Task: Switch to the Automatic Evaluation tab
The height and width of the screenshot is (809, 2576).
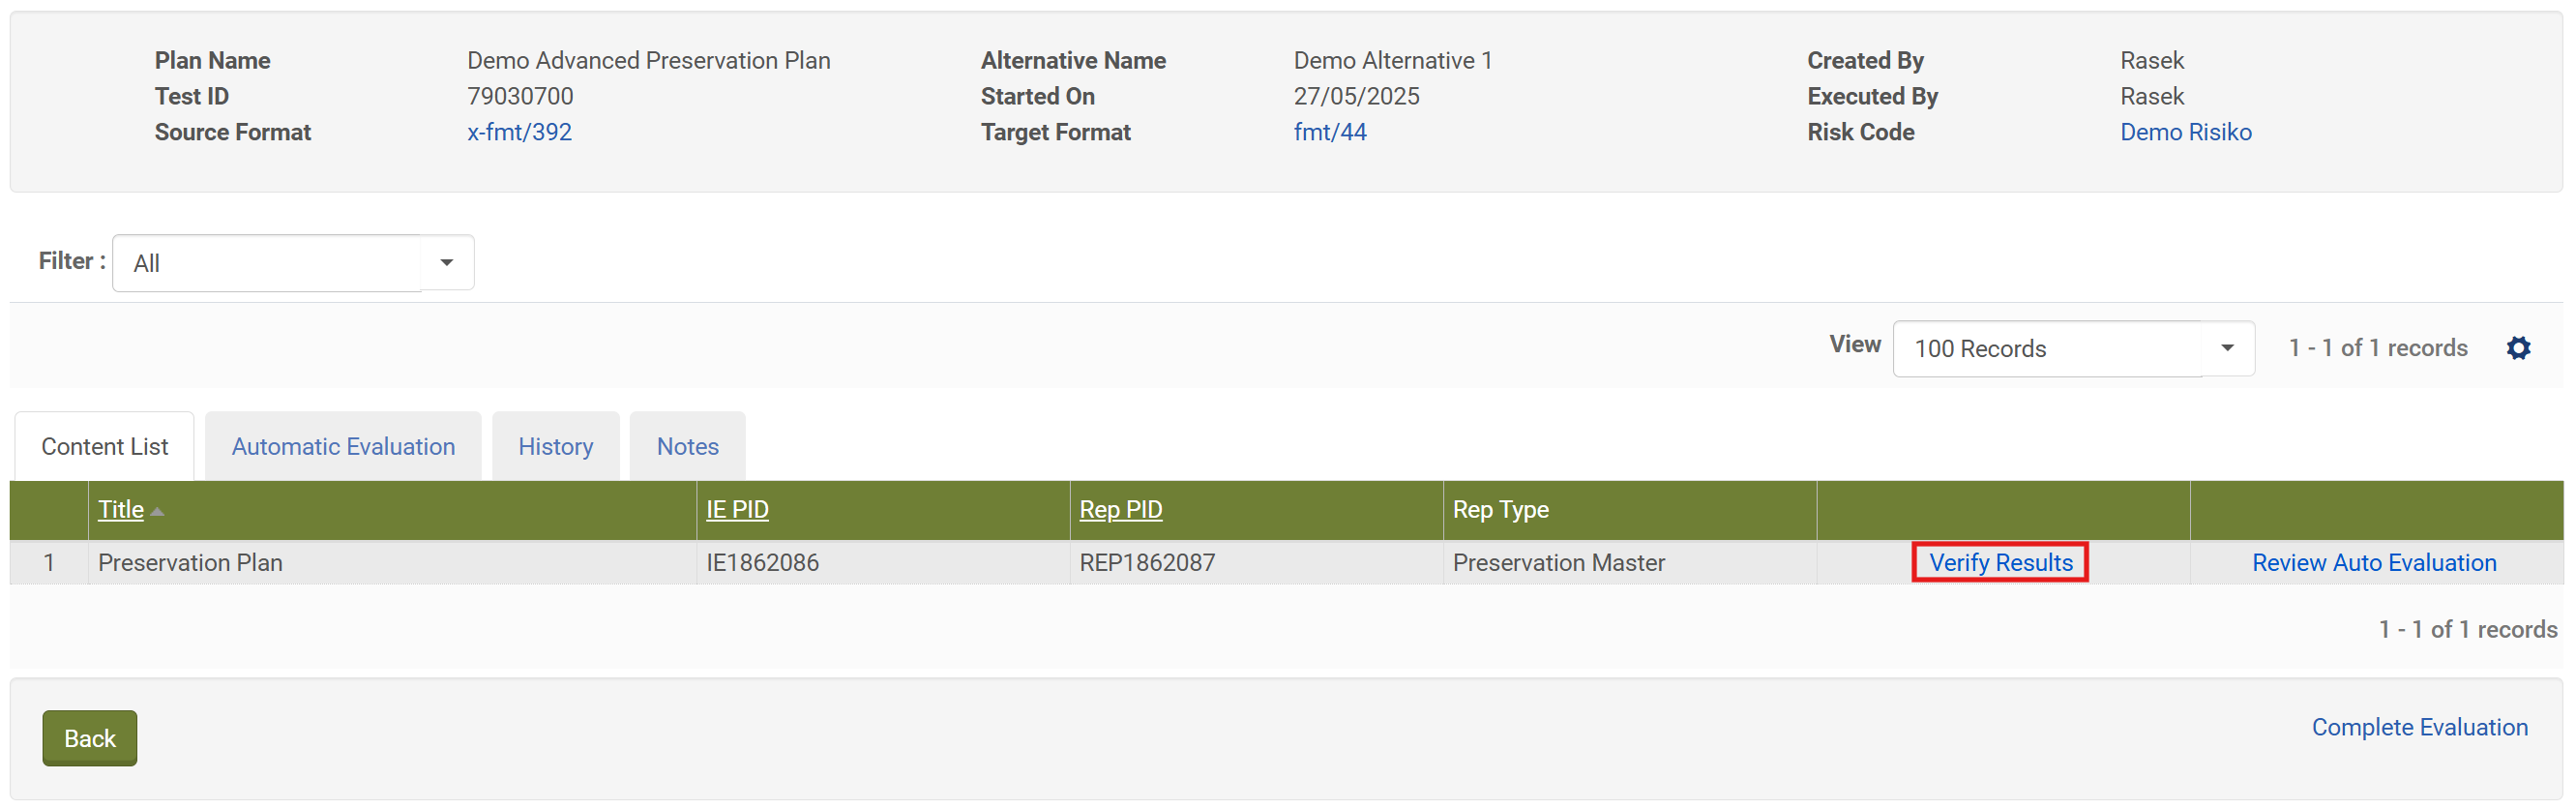Action: [x=343, y=447]
